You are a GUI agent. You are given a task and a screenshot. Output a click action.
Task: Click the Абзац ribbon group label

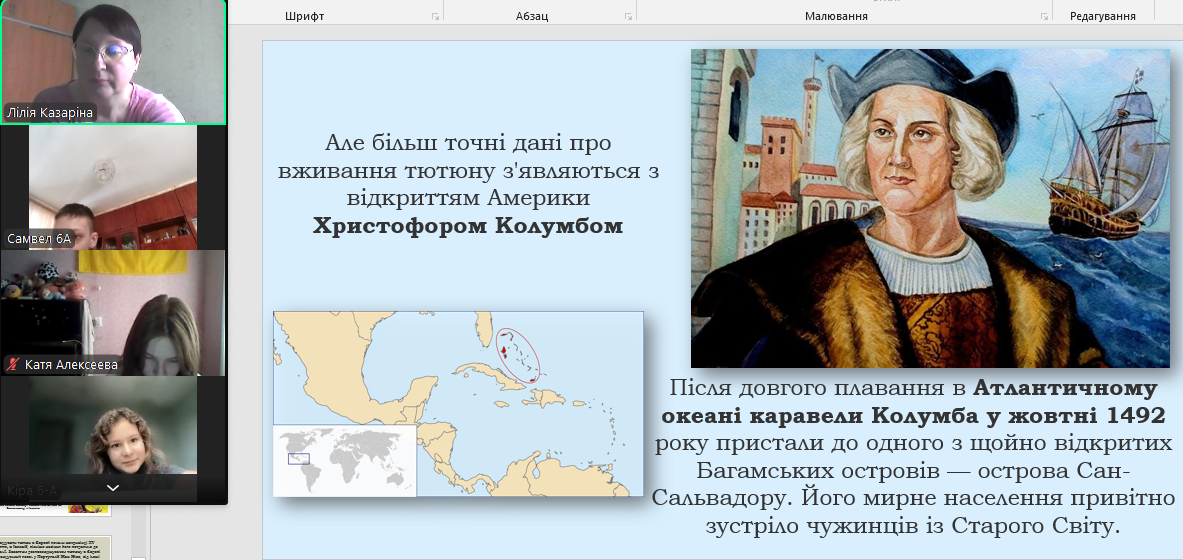(532, 16)
